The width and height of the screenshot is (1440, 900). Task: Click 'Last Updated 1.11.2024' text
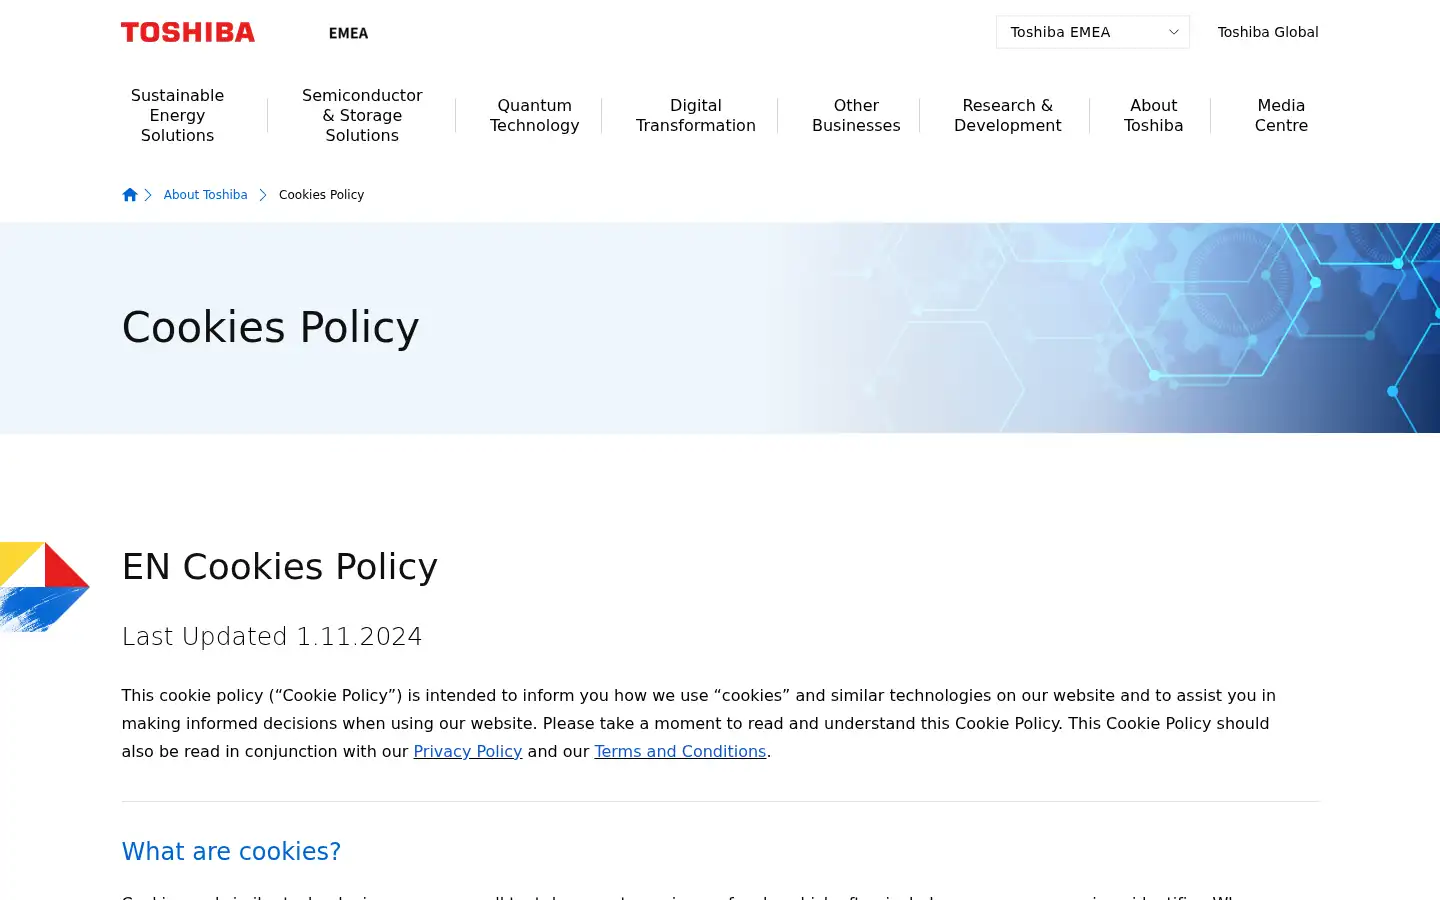(272, 637)
